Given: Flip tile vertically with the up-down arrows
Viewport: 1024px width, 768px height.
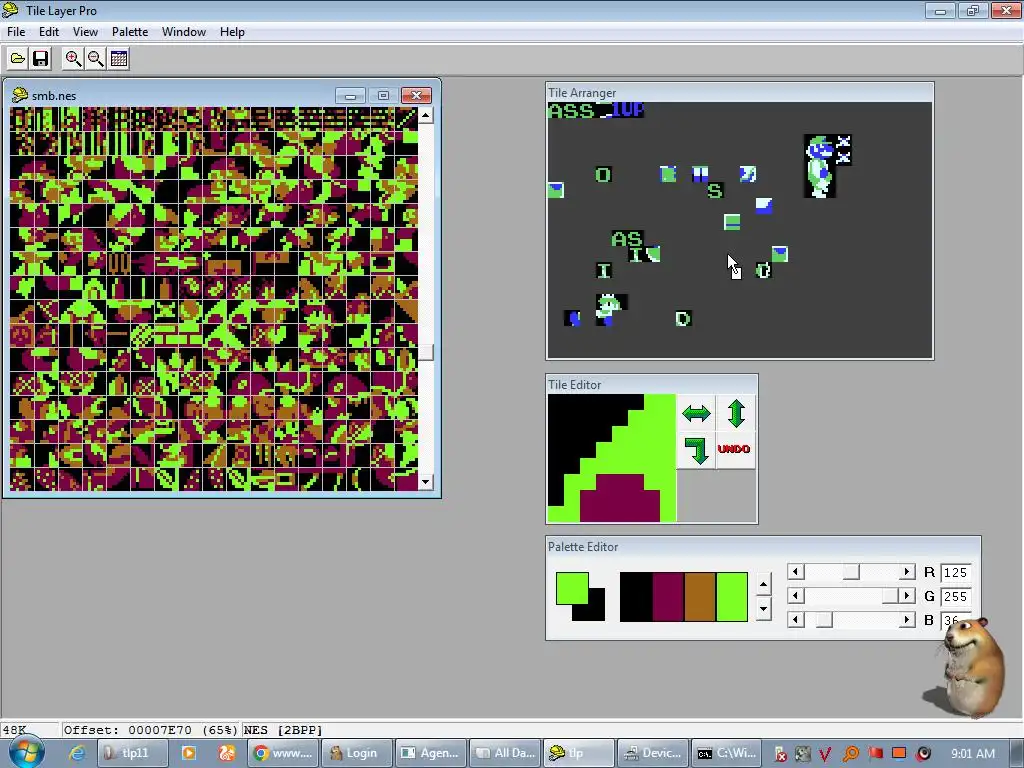Looking at the screenshot, I should pyautogui.click(x=736, y=413).
